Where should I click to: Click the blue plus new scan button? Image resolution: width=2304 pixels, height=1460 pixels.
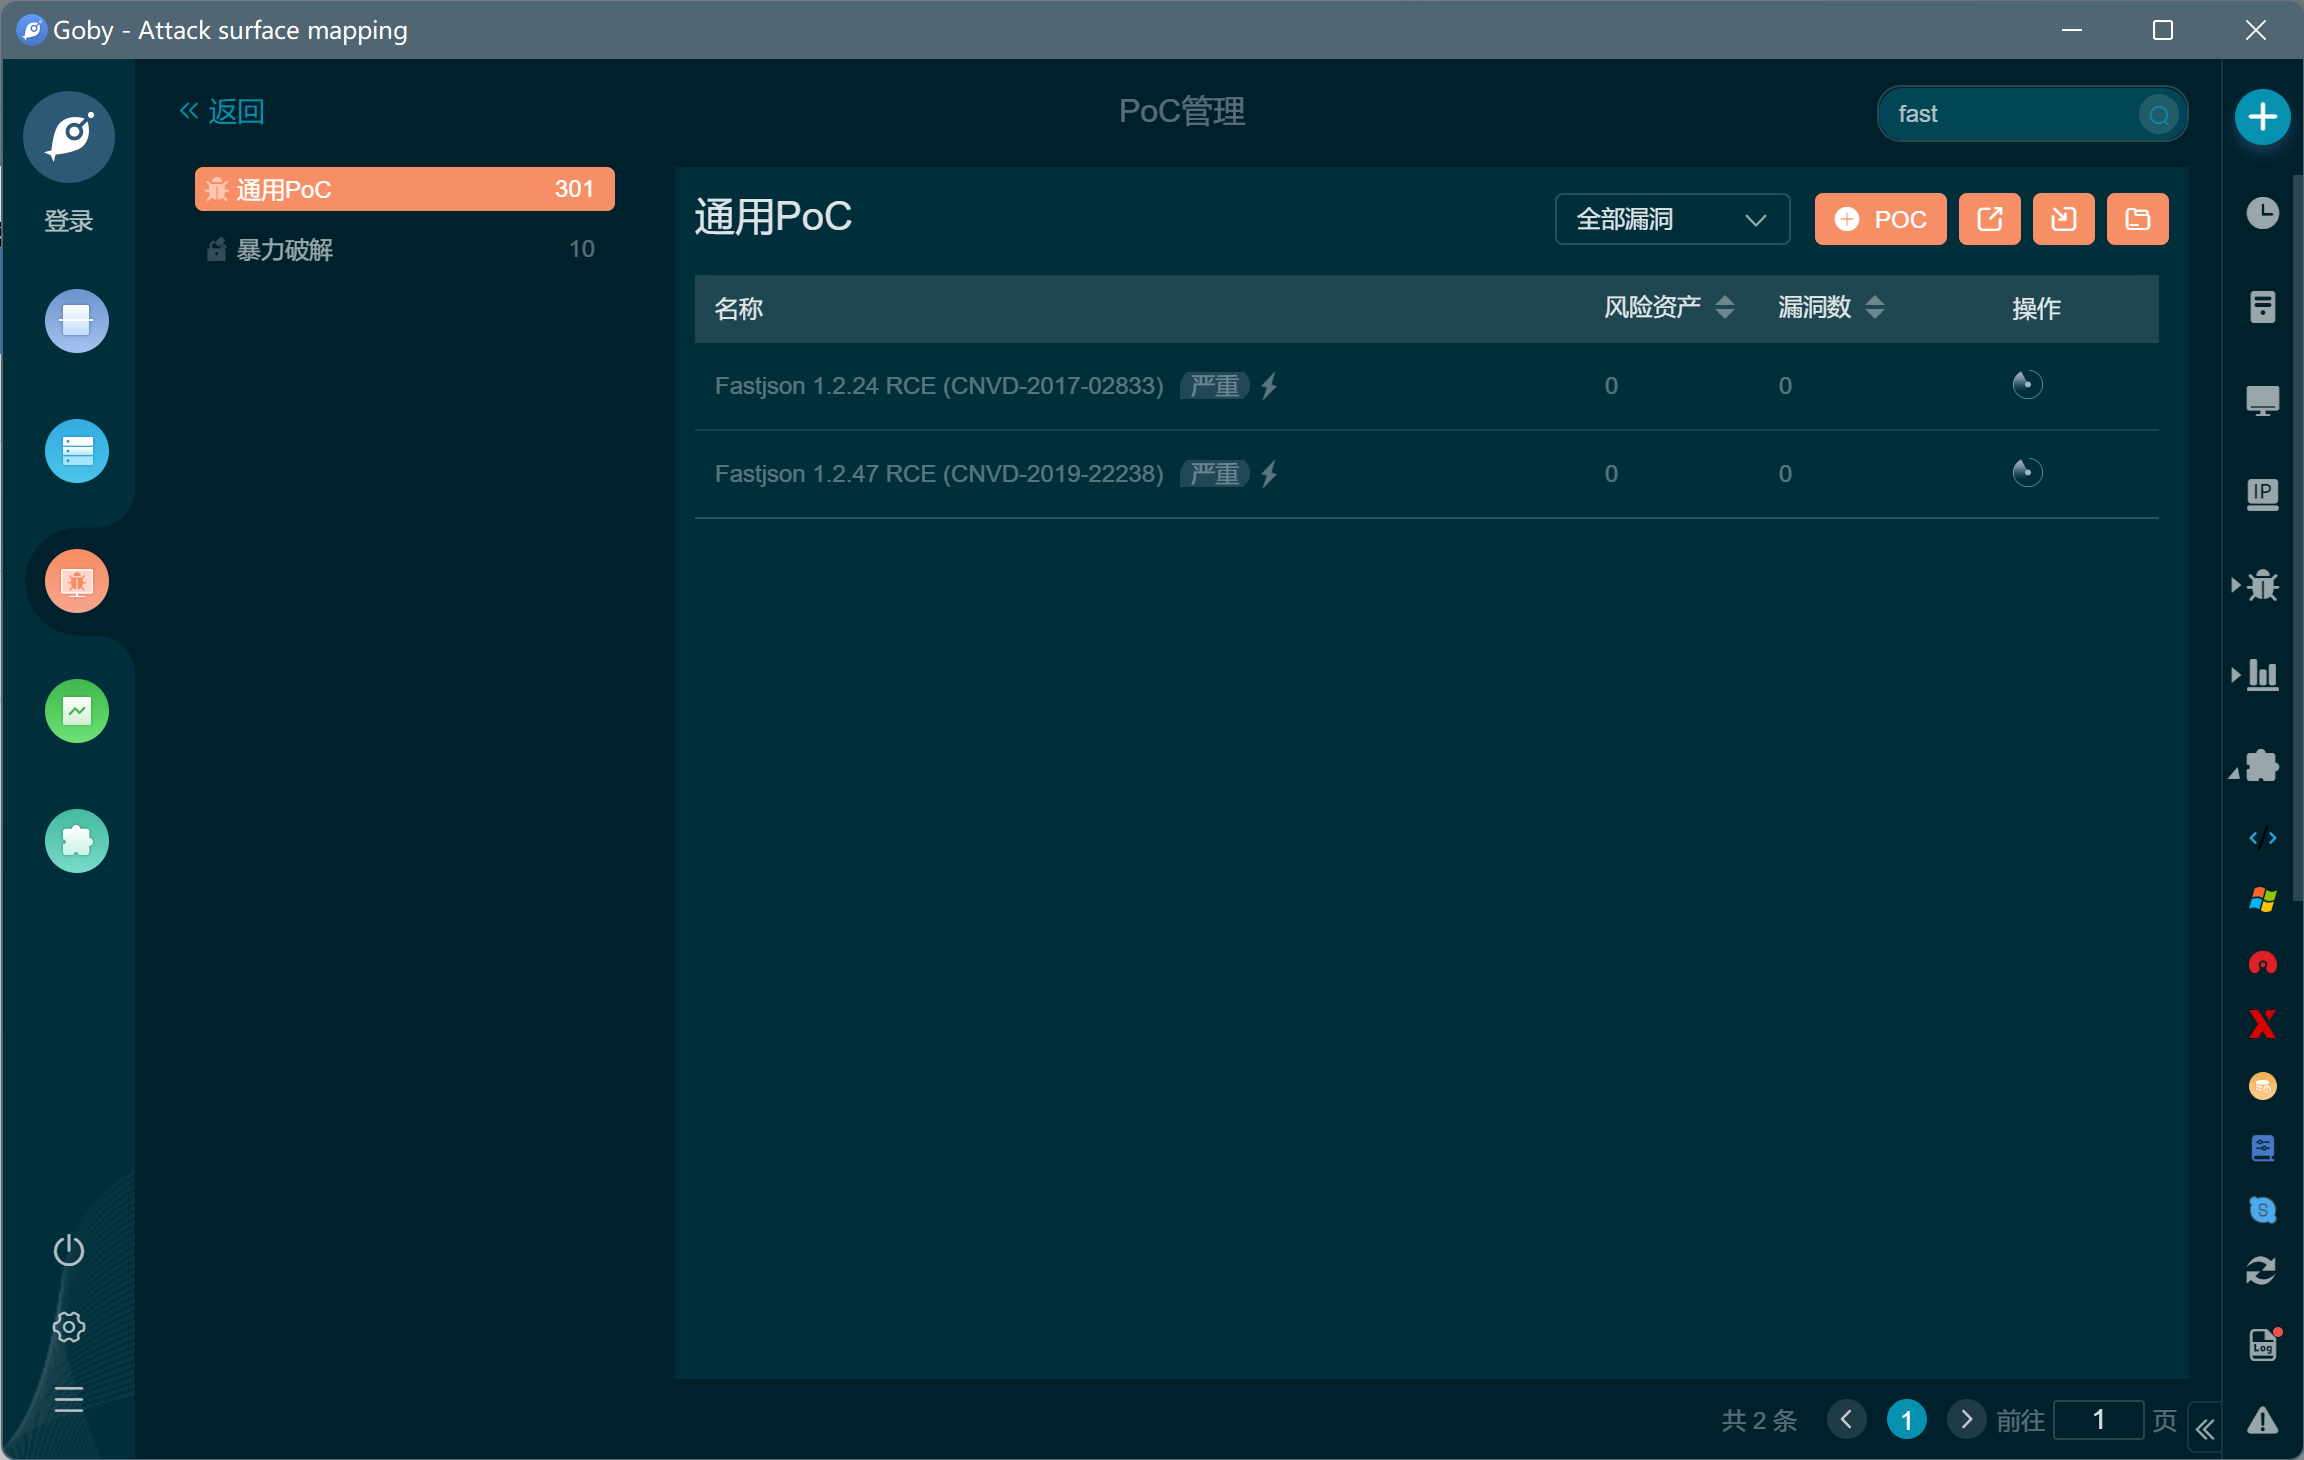pyautogui.click(x=2263, y=117)
